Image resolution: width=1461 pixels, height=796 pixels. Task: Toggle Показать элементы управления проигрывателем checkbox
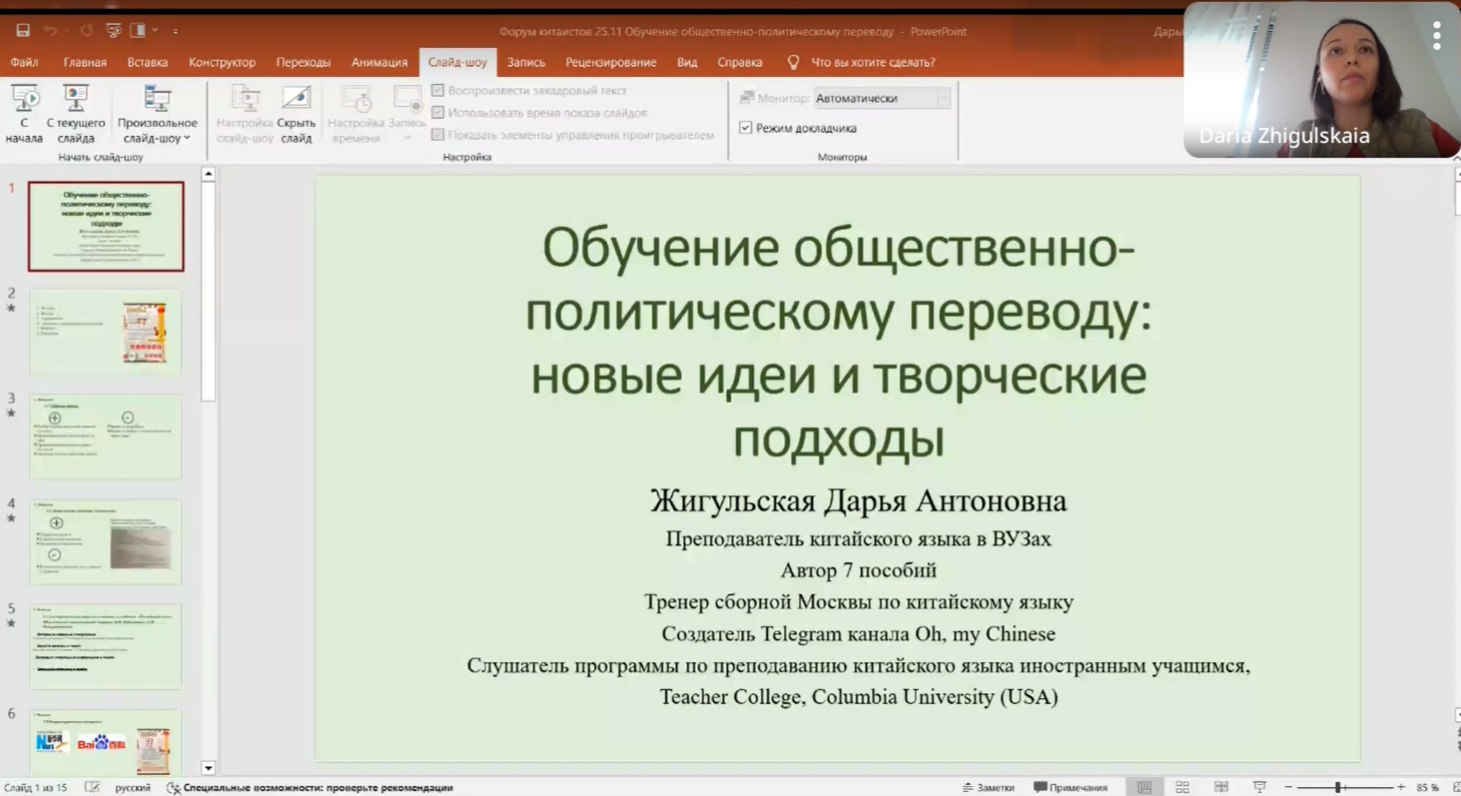pyautogui.click(x=438, y=135)
